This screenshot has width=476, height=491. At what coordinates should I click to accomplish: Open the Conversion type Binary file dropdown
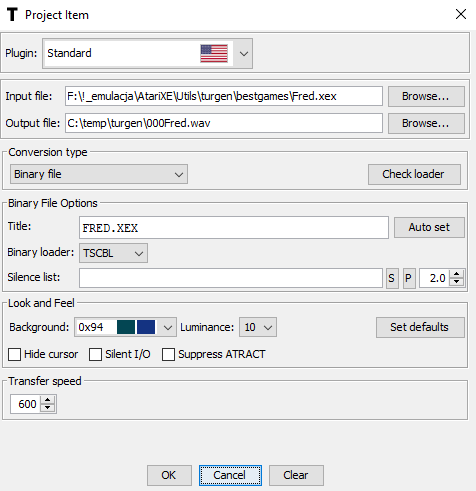(99, 174)
